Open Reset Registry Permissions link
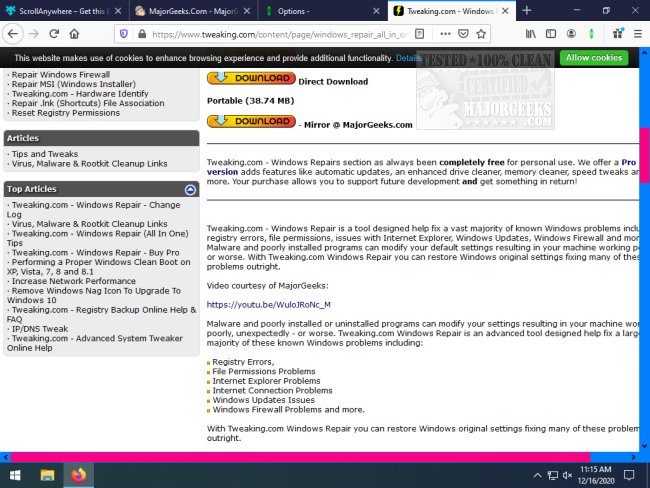The width and height of the screenshot is (650, 488). [x=65, y=113]
